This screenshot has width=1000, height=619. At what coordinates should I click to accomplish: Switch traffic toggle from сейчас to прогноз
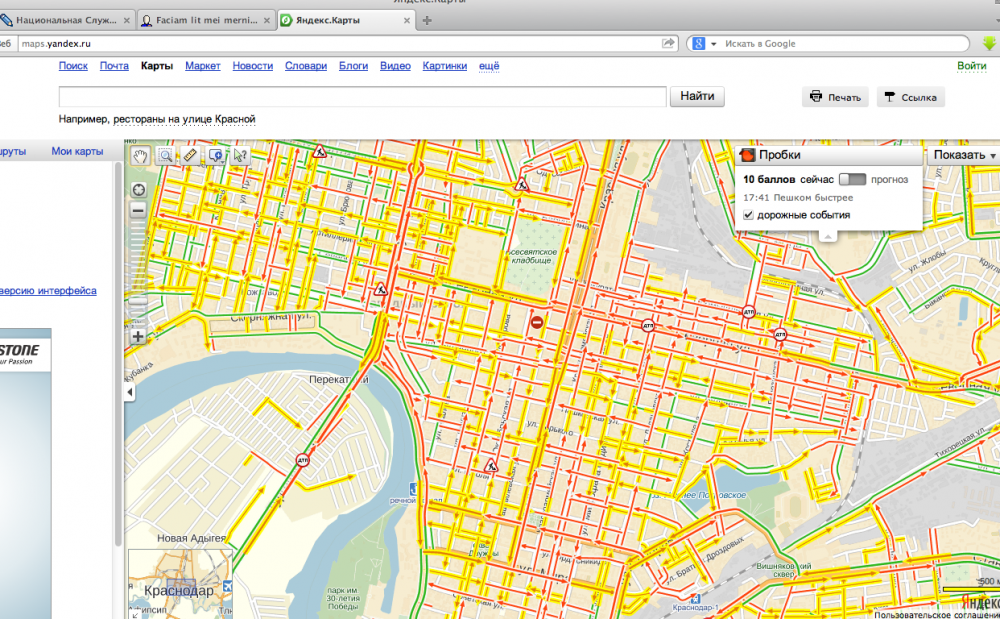pyautogui.click(x=853, y=179)
